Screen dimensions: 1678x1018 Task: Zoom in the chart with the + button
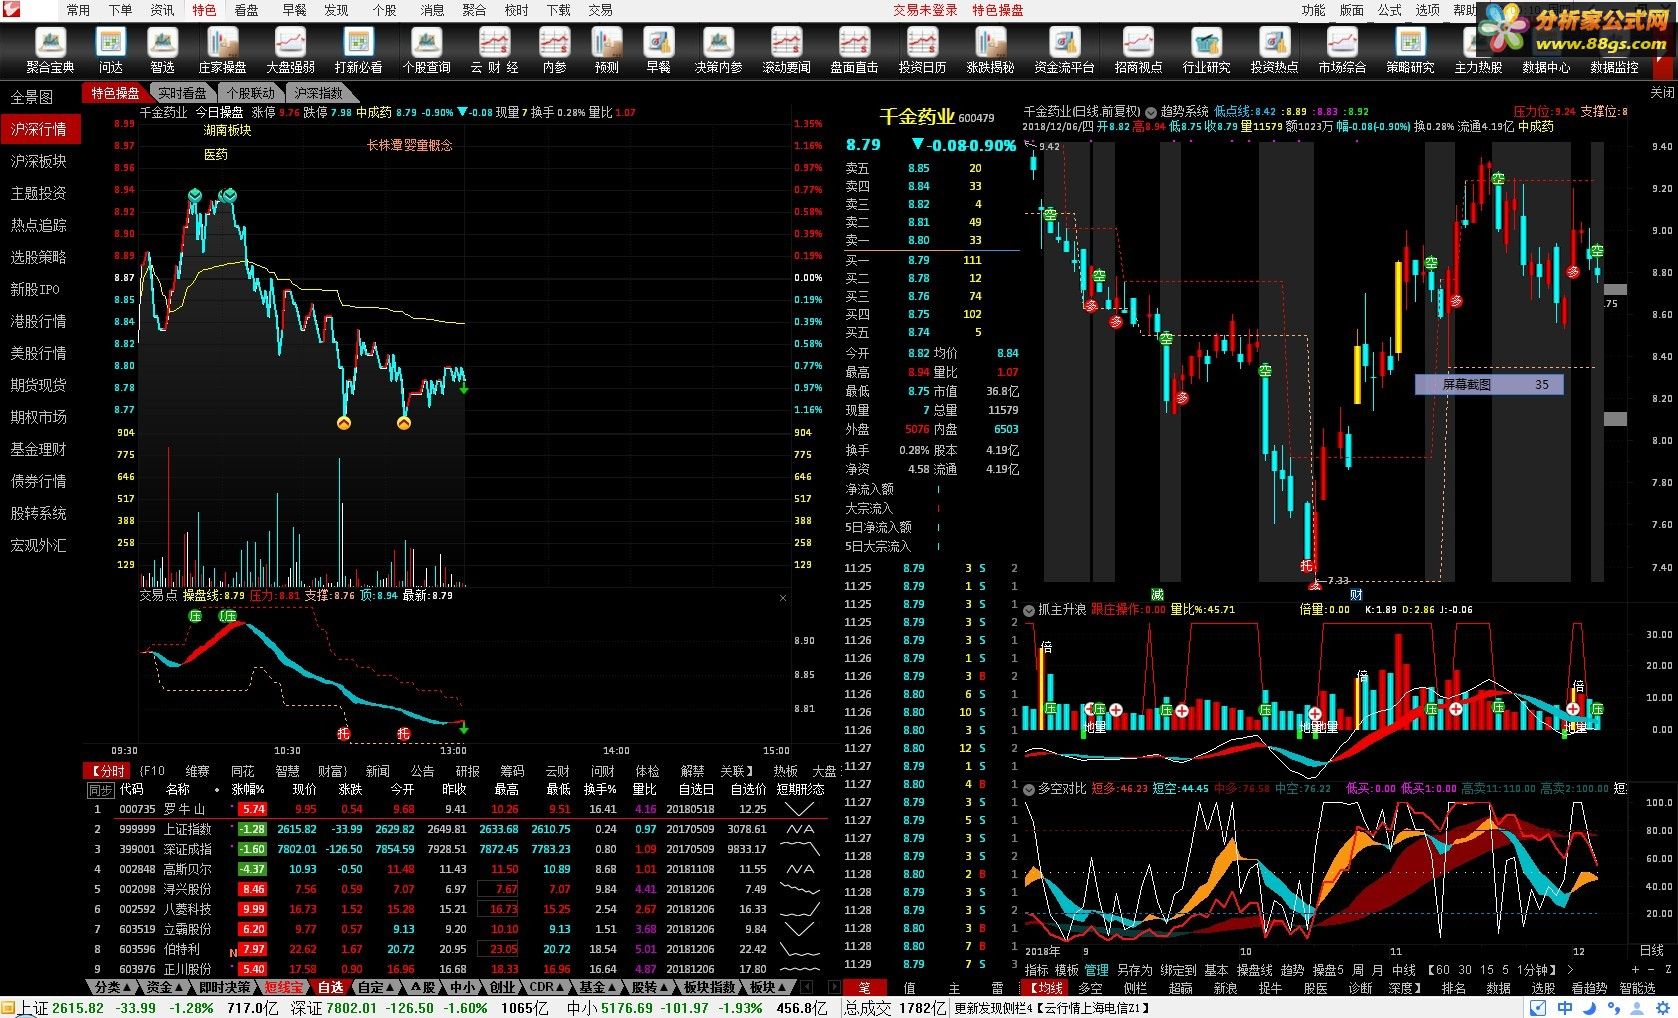click(1636, 969)
